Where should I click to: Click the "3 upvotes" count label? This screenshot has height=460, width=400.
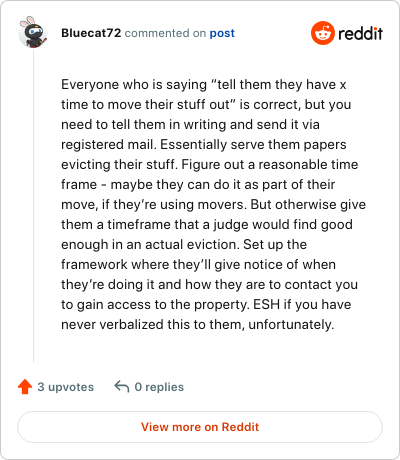(x=66, y=387)
